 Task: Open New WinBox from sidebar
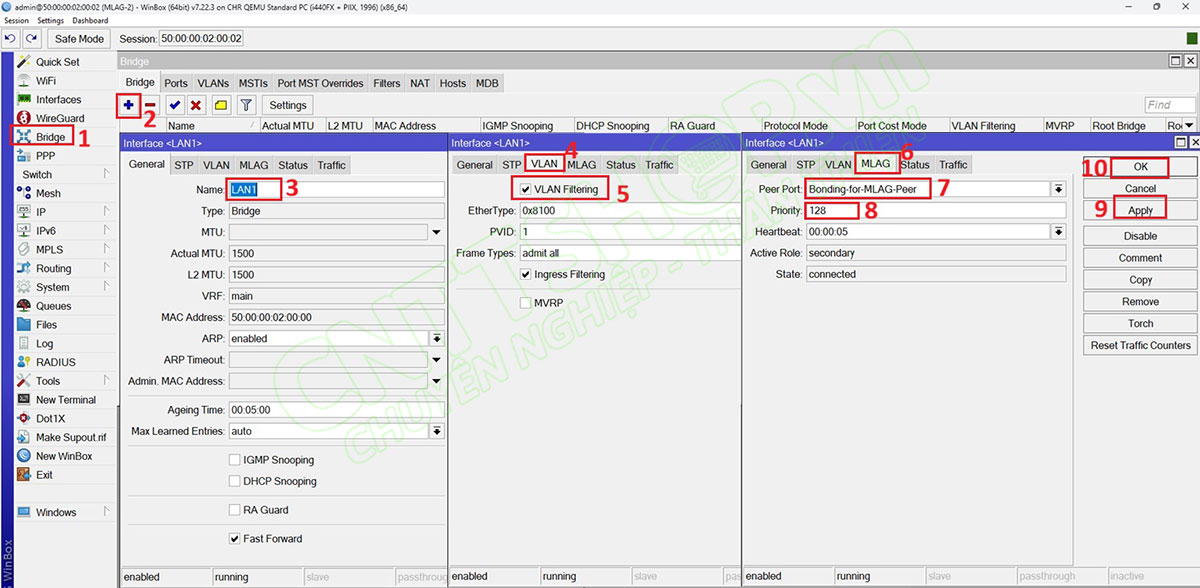point(64,456)
